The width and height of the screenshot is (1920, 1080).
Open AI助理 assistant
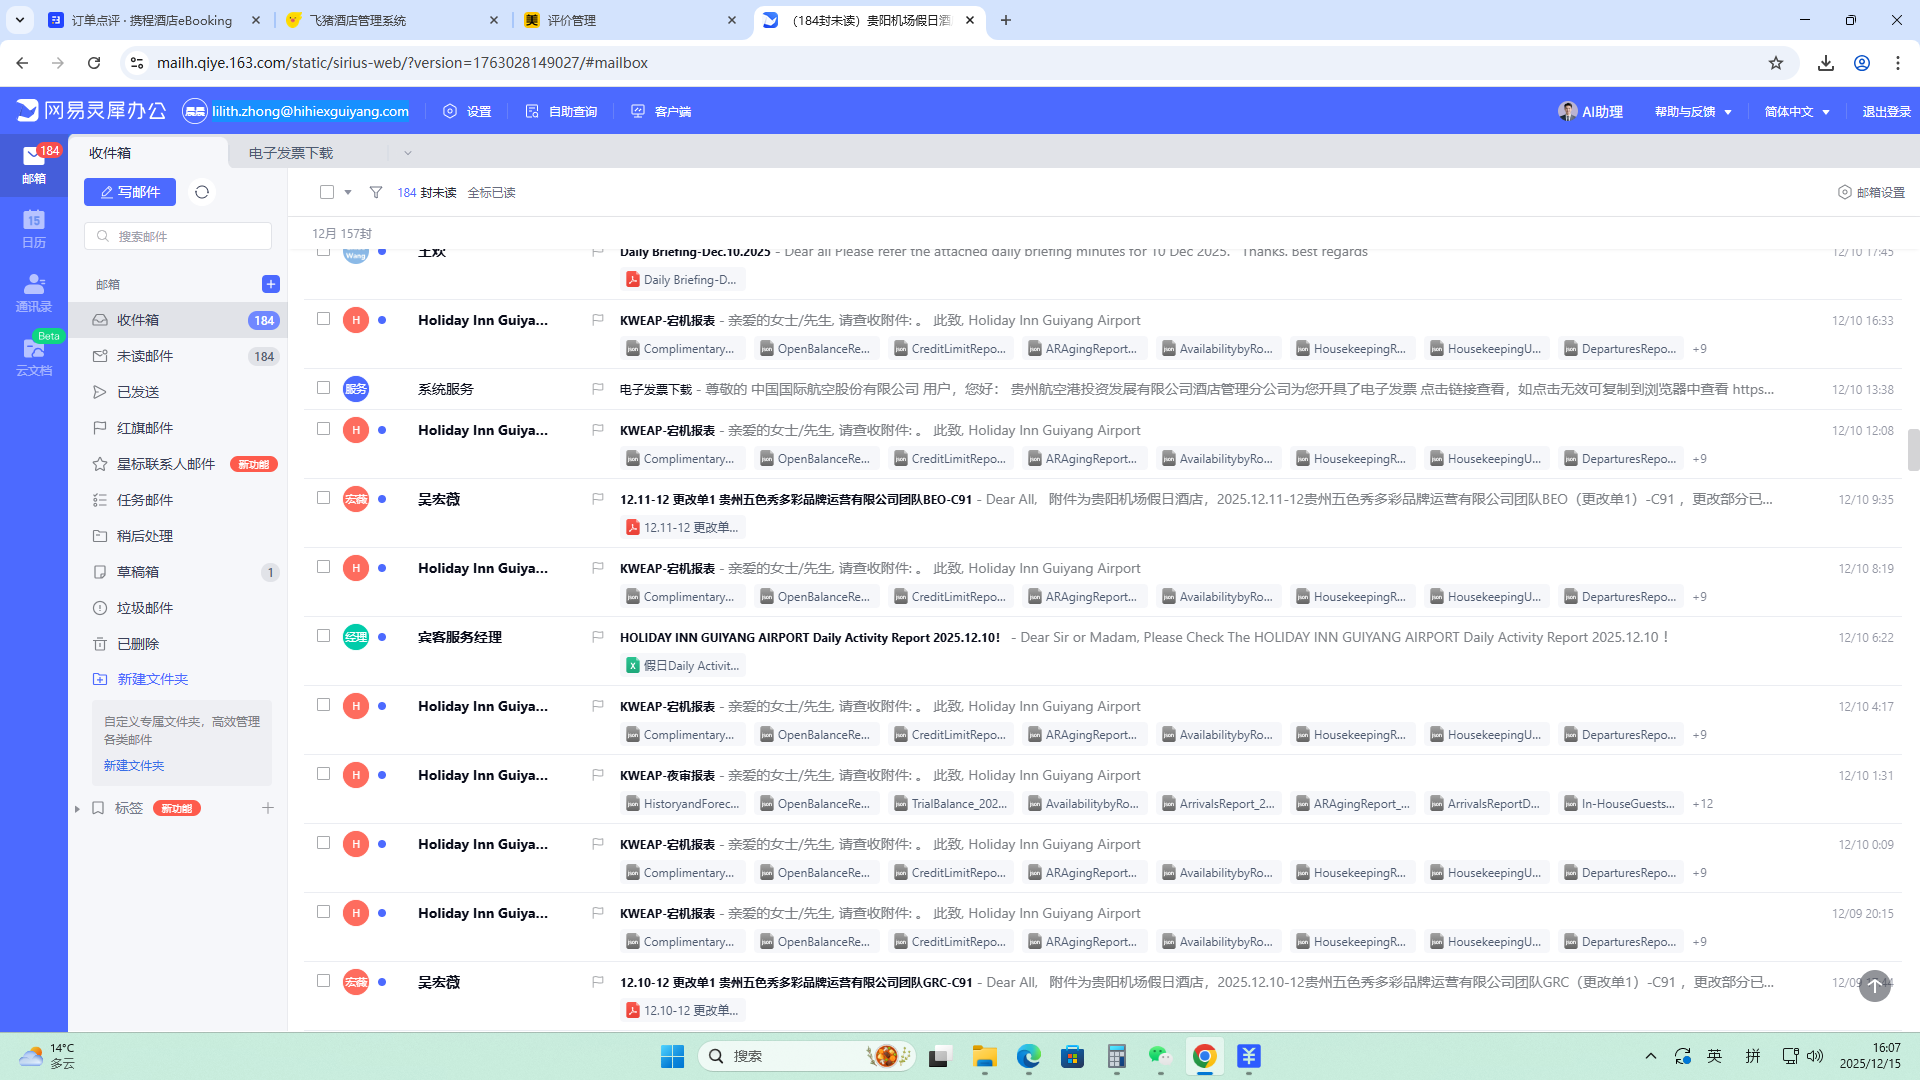click(1590, 111)
